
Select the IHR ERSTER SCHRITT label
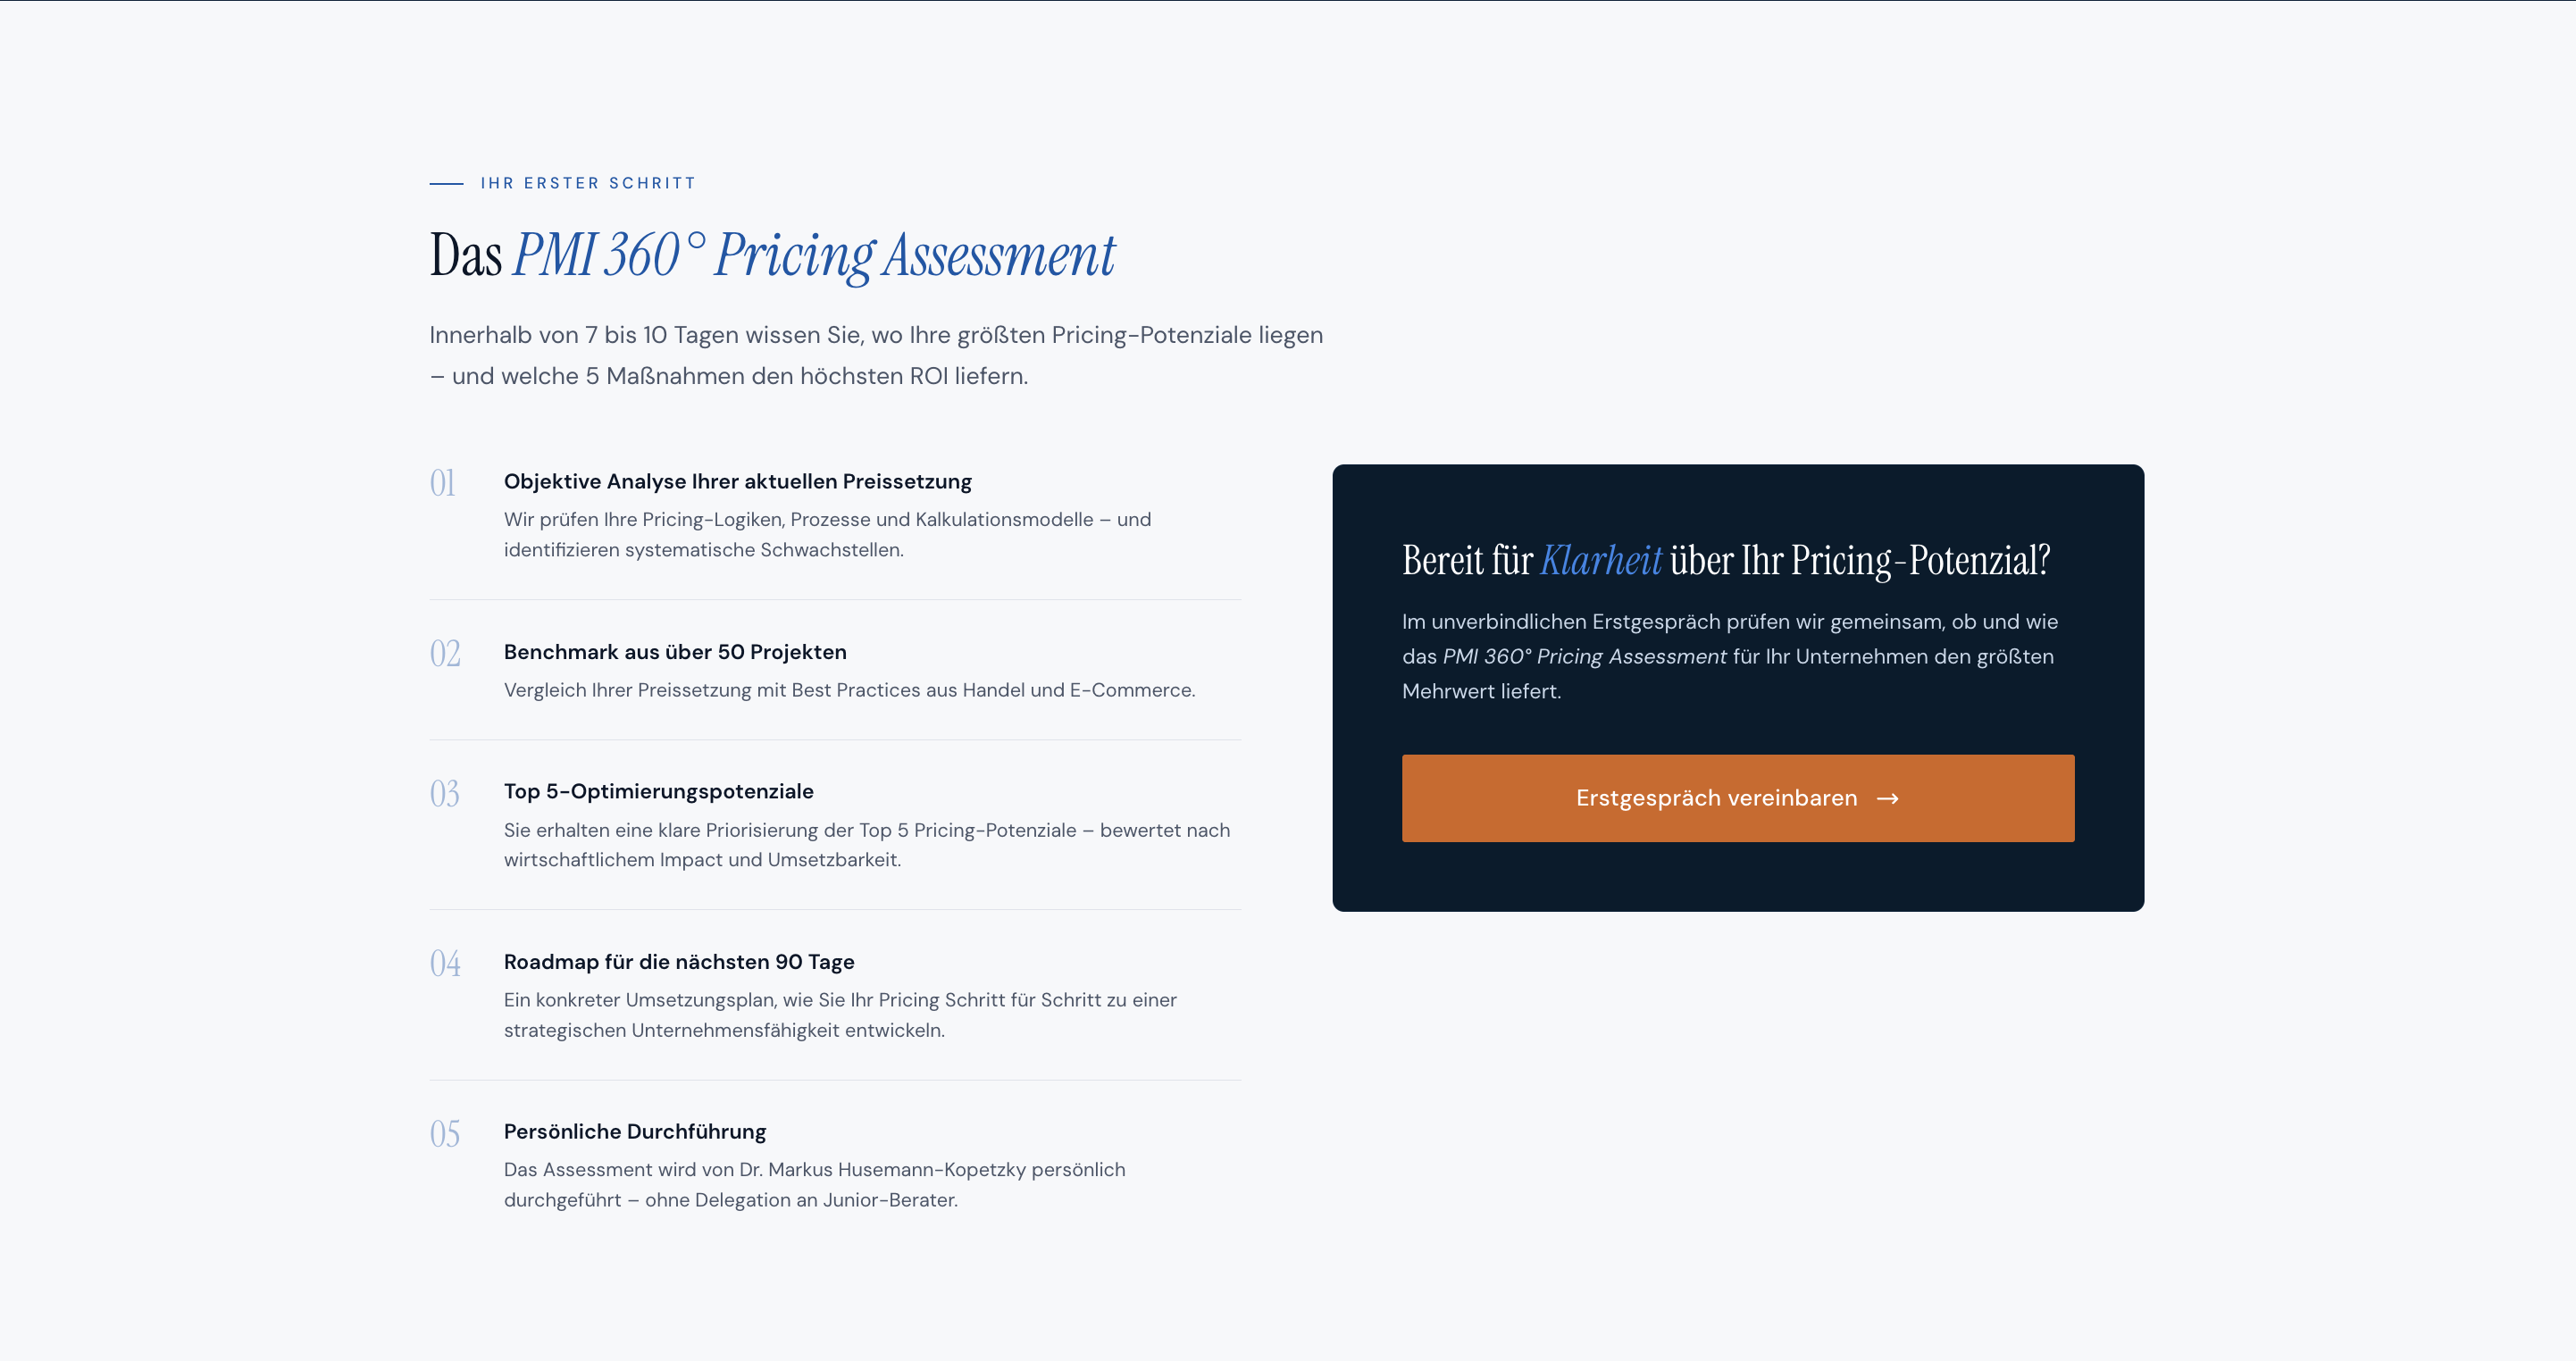pos(588,183)
